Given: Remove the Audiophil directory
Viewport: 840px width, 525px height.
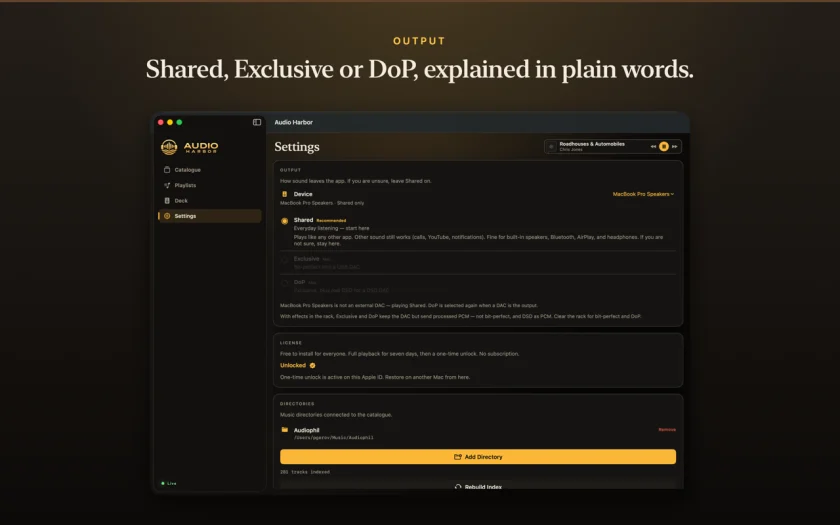Looking at the screenshot, I should [x=667, y=430].
